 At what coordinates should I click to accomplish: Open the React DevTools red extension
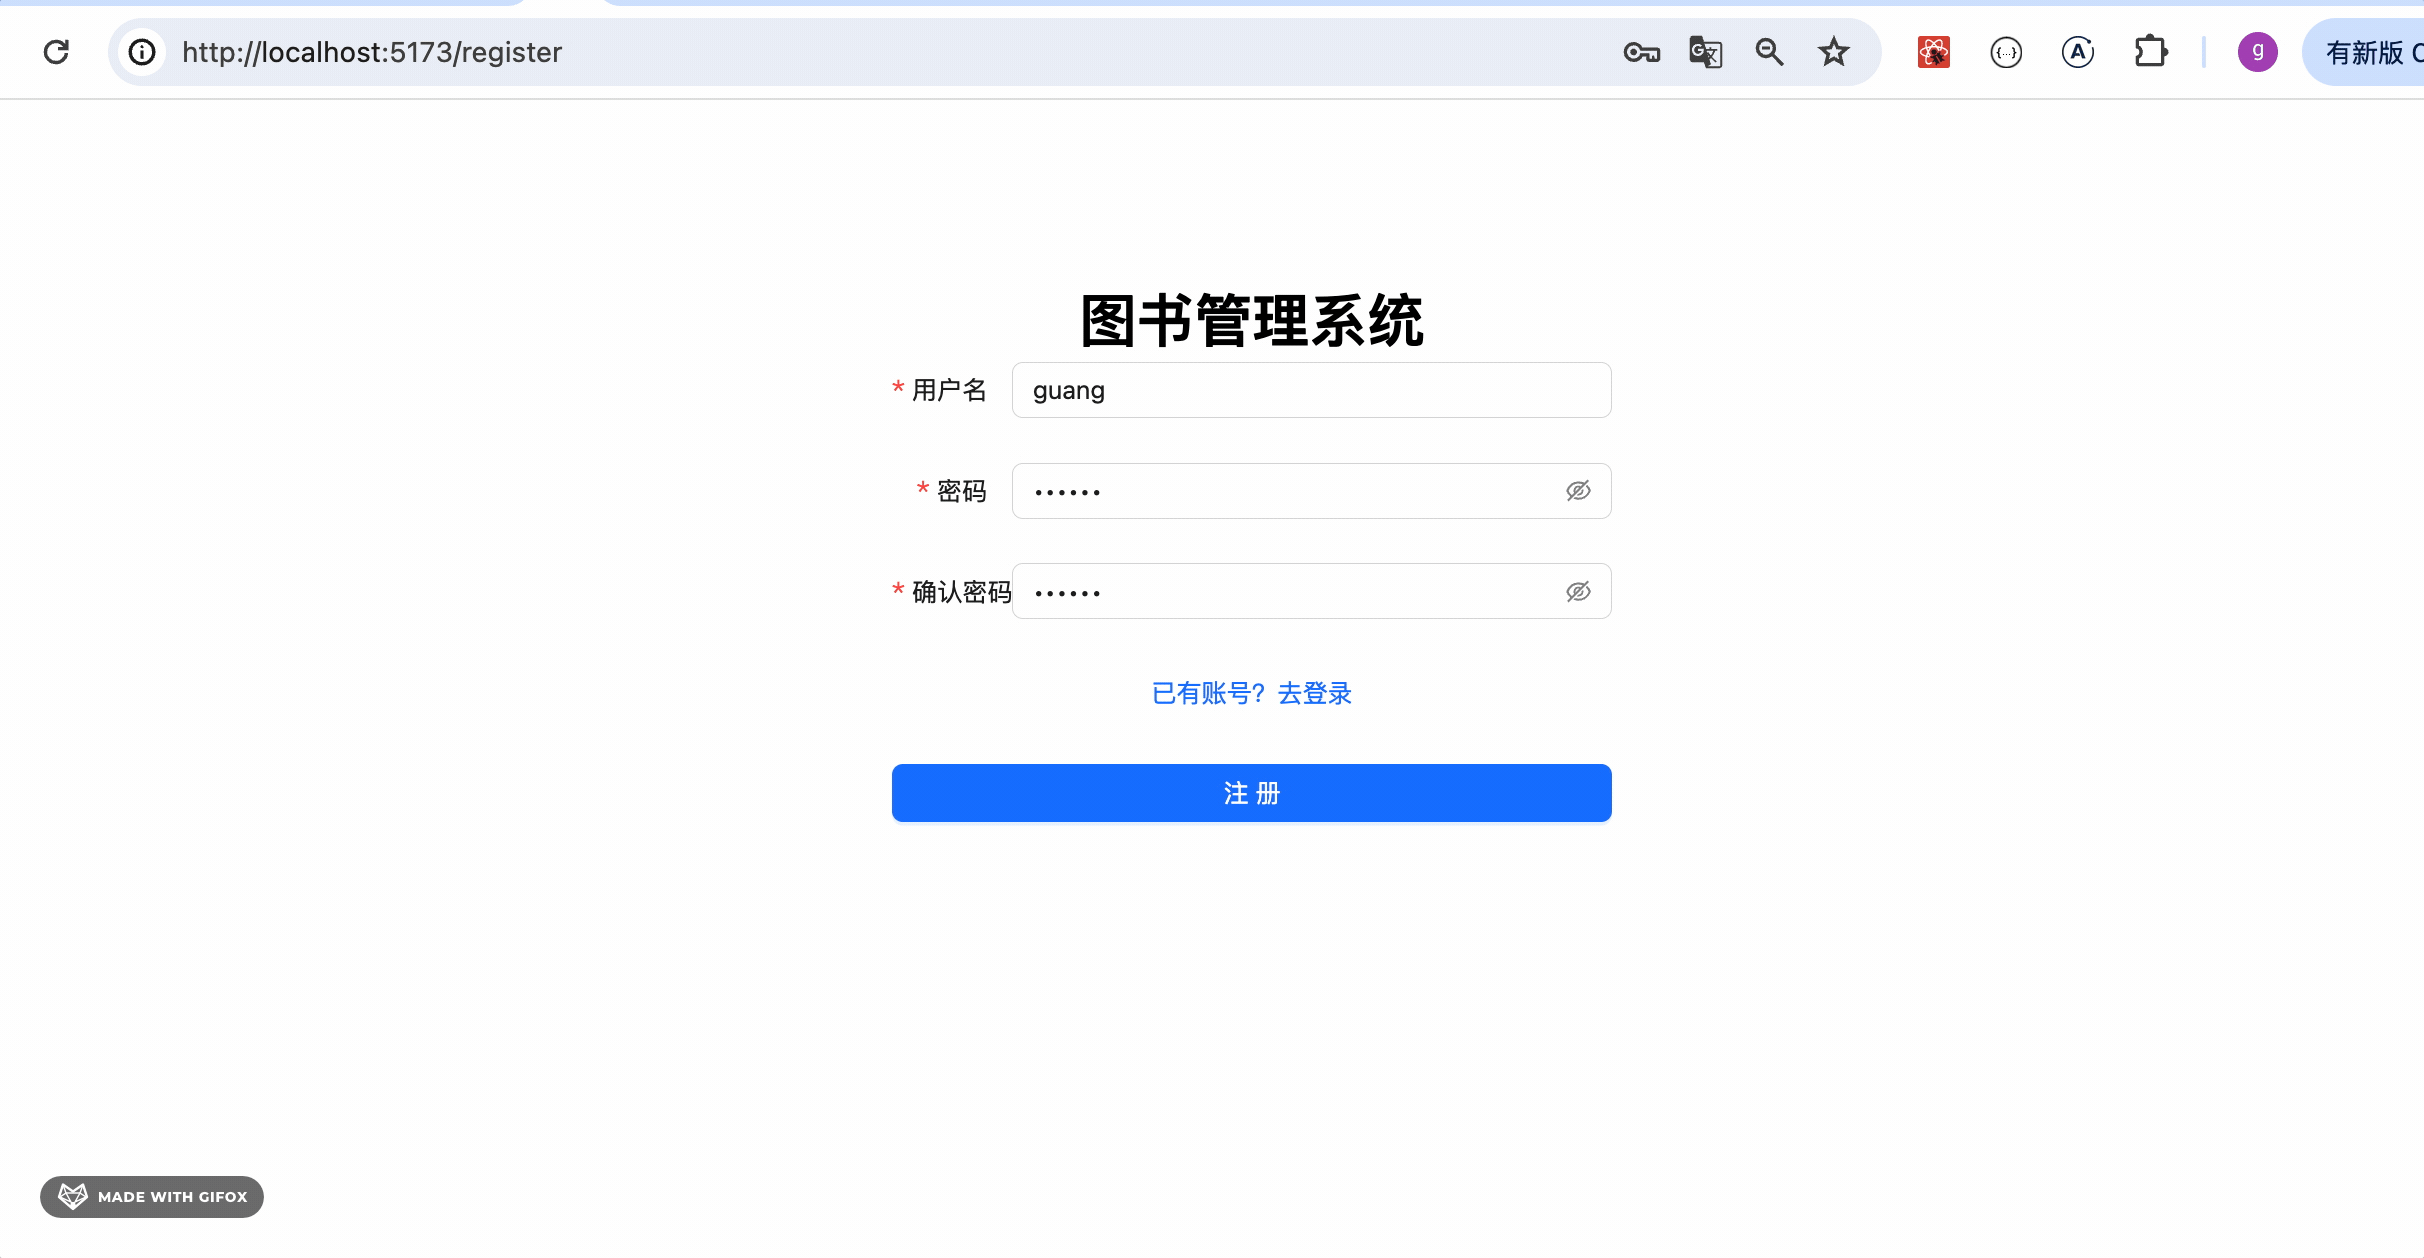[x=1933, y=52]
